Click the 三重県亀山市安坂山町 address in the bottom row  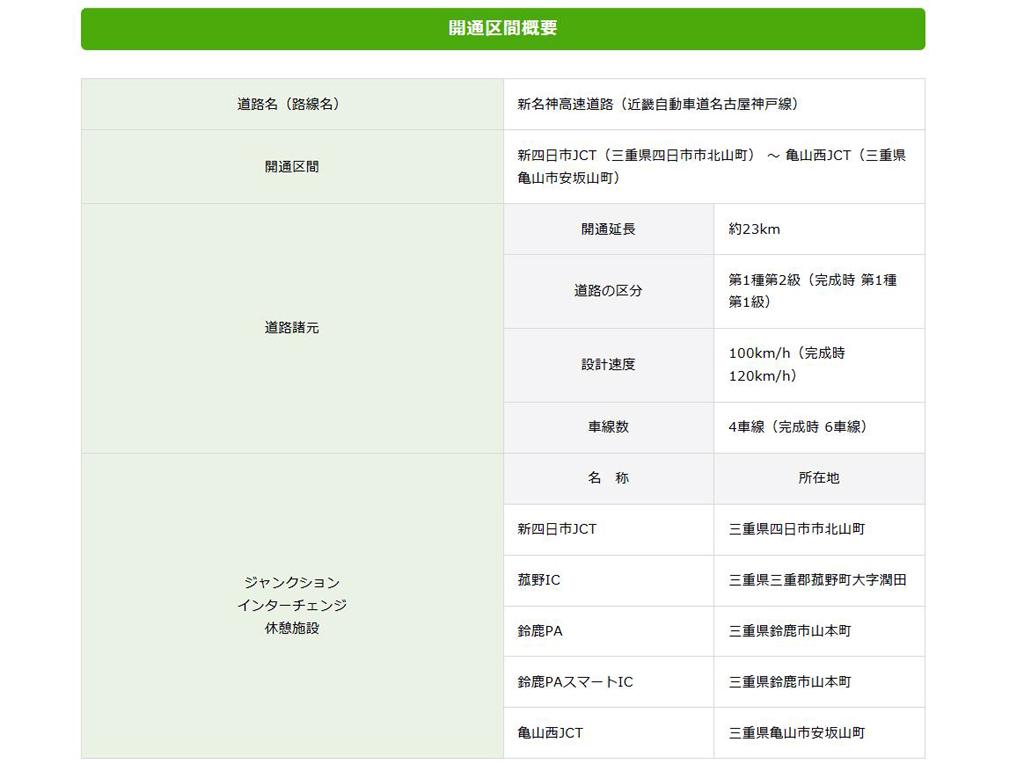[x=796, y=733]
